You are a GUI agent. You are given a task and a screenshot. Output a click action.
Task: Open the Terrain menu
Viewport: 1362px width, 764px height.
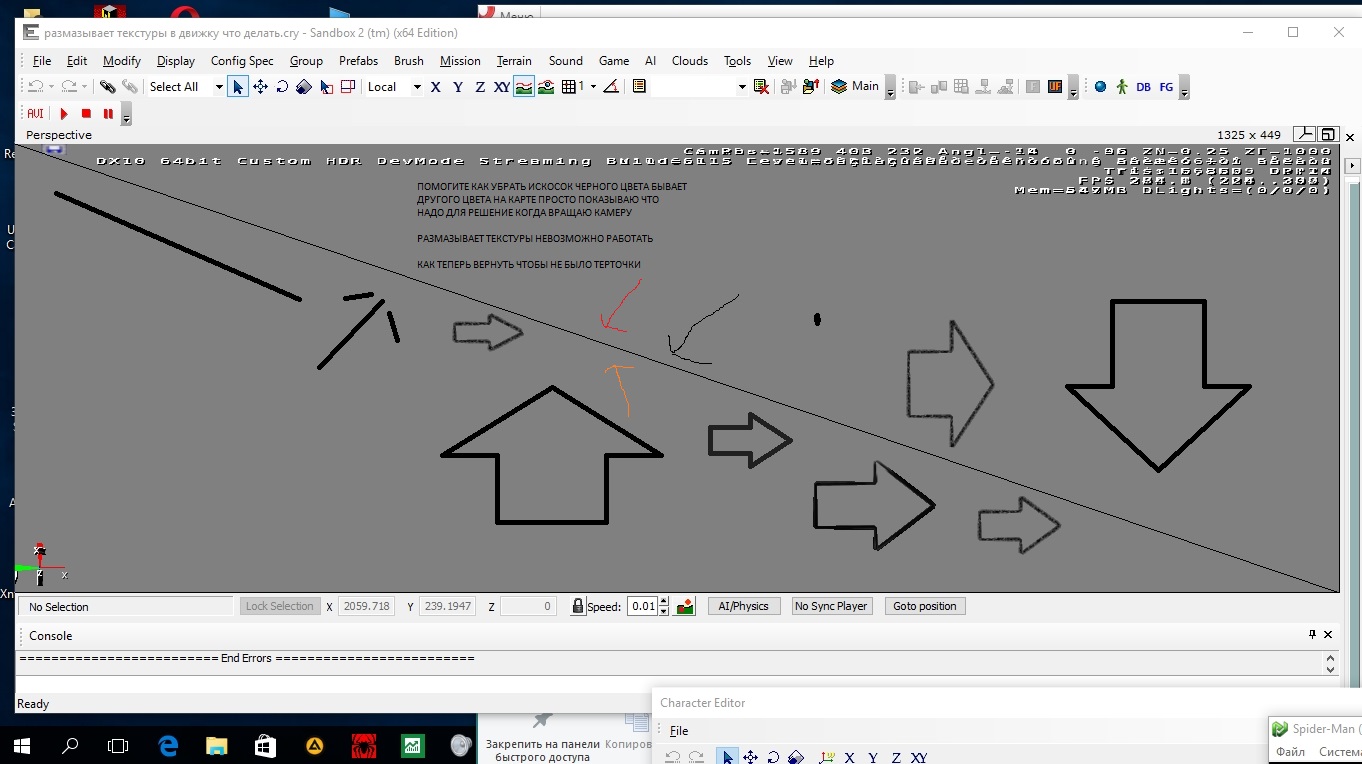point(514,61)
